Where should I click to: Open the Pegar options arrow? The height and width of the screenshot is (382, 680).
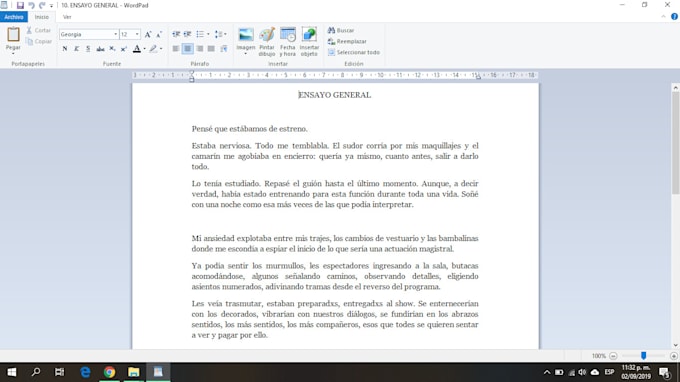coord(13,53)
